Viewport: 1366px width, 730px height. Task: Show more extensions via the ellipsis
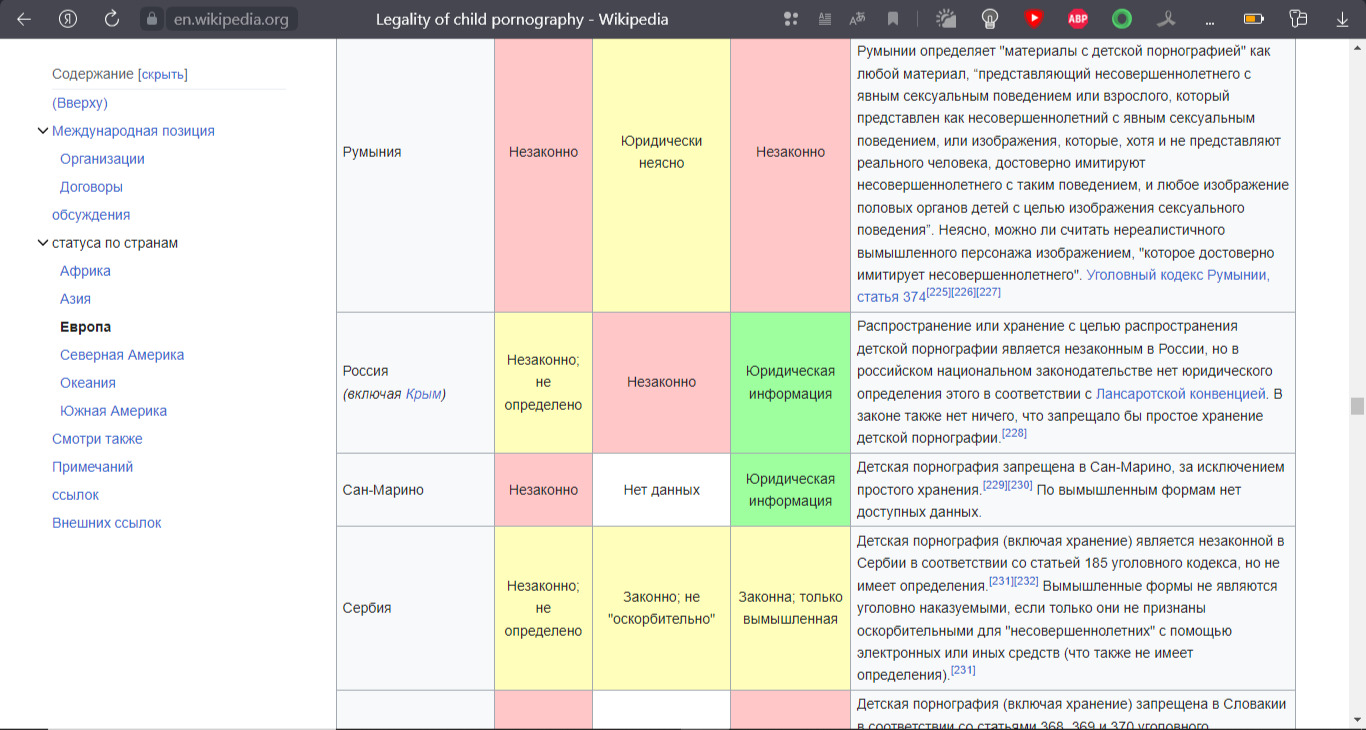(x=1210, y=19)
